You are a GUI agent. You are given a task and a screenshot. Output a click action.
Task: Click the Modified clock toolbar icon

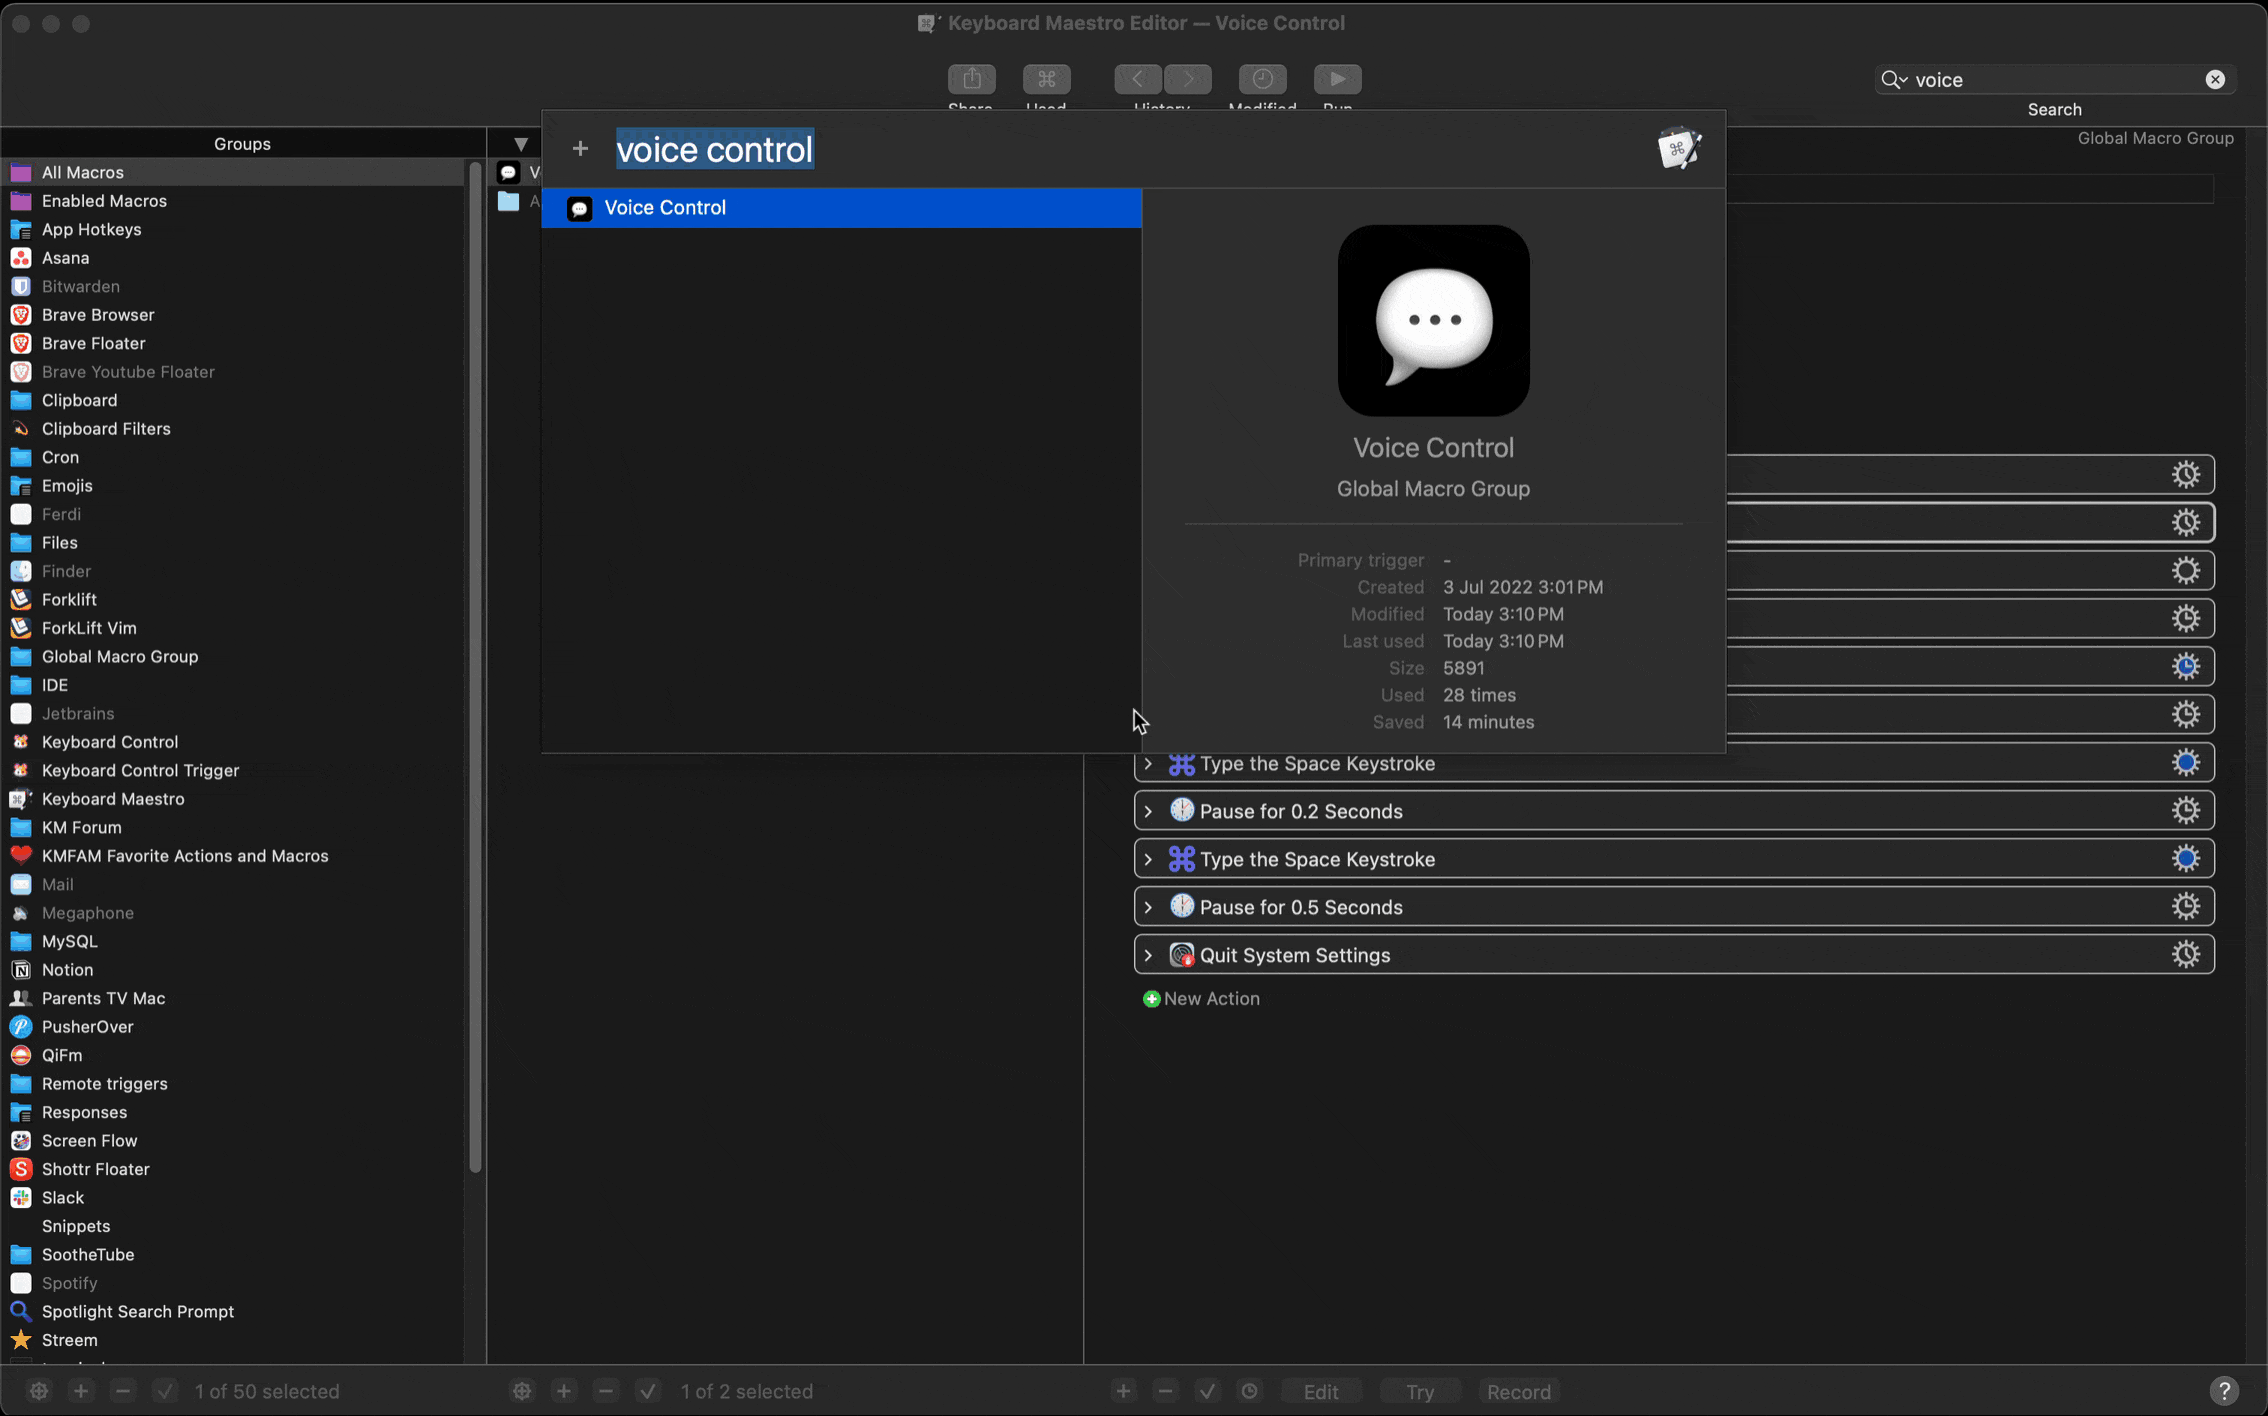pos(1262,79)
